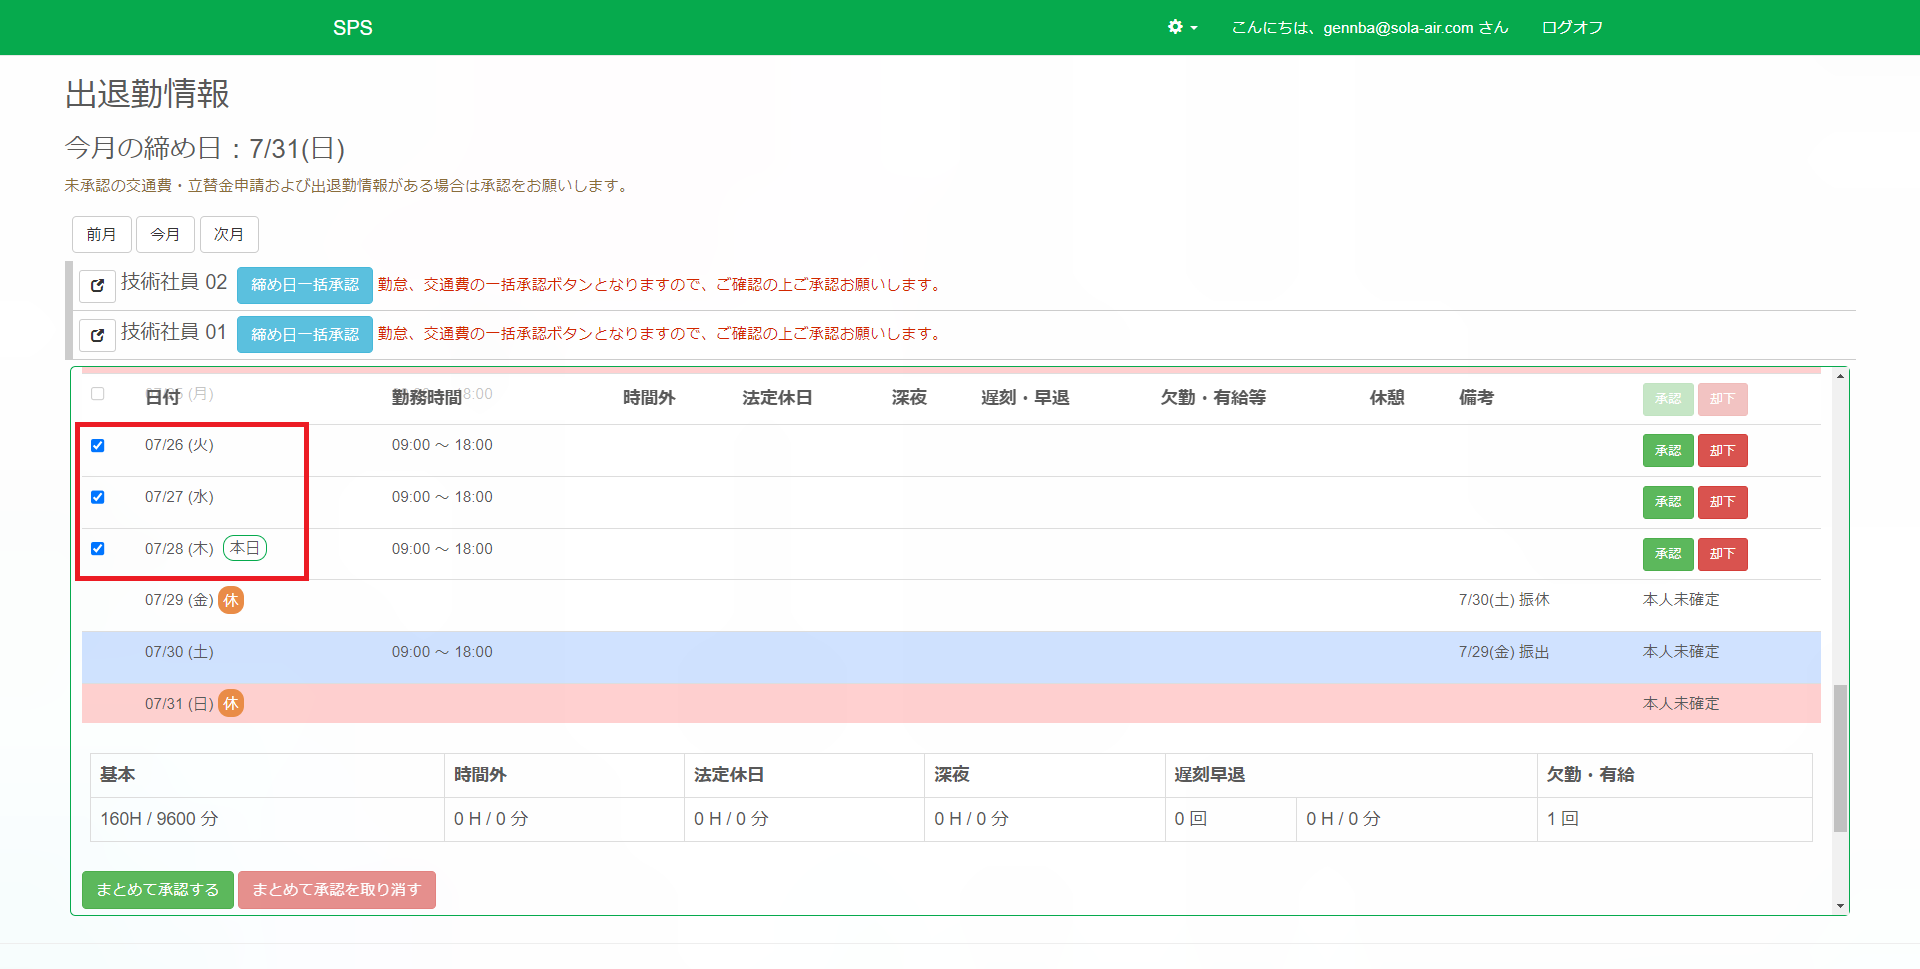Approve the 07/26 attendance with 承認
1920x969 pixels.
pyautogui.click(x=1667, y=451)
